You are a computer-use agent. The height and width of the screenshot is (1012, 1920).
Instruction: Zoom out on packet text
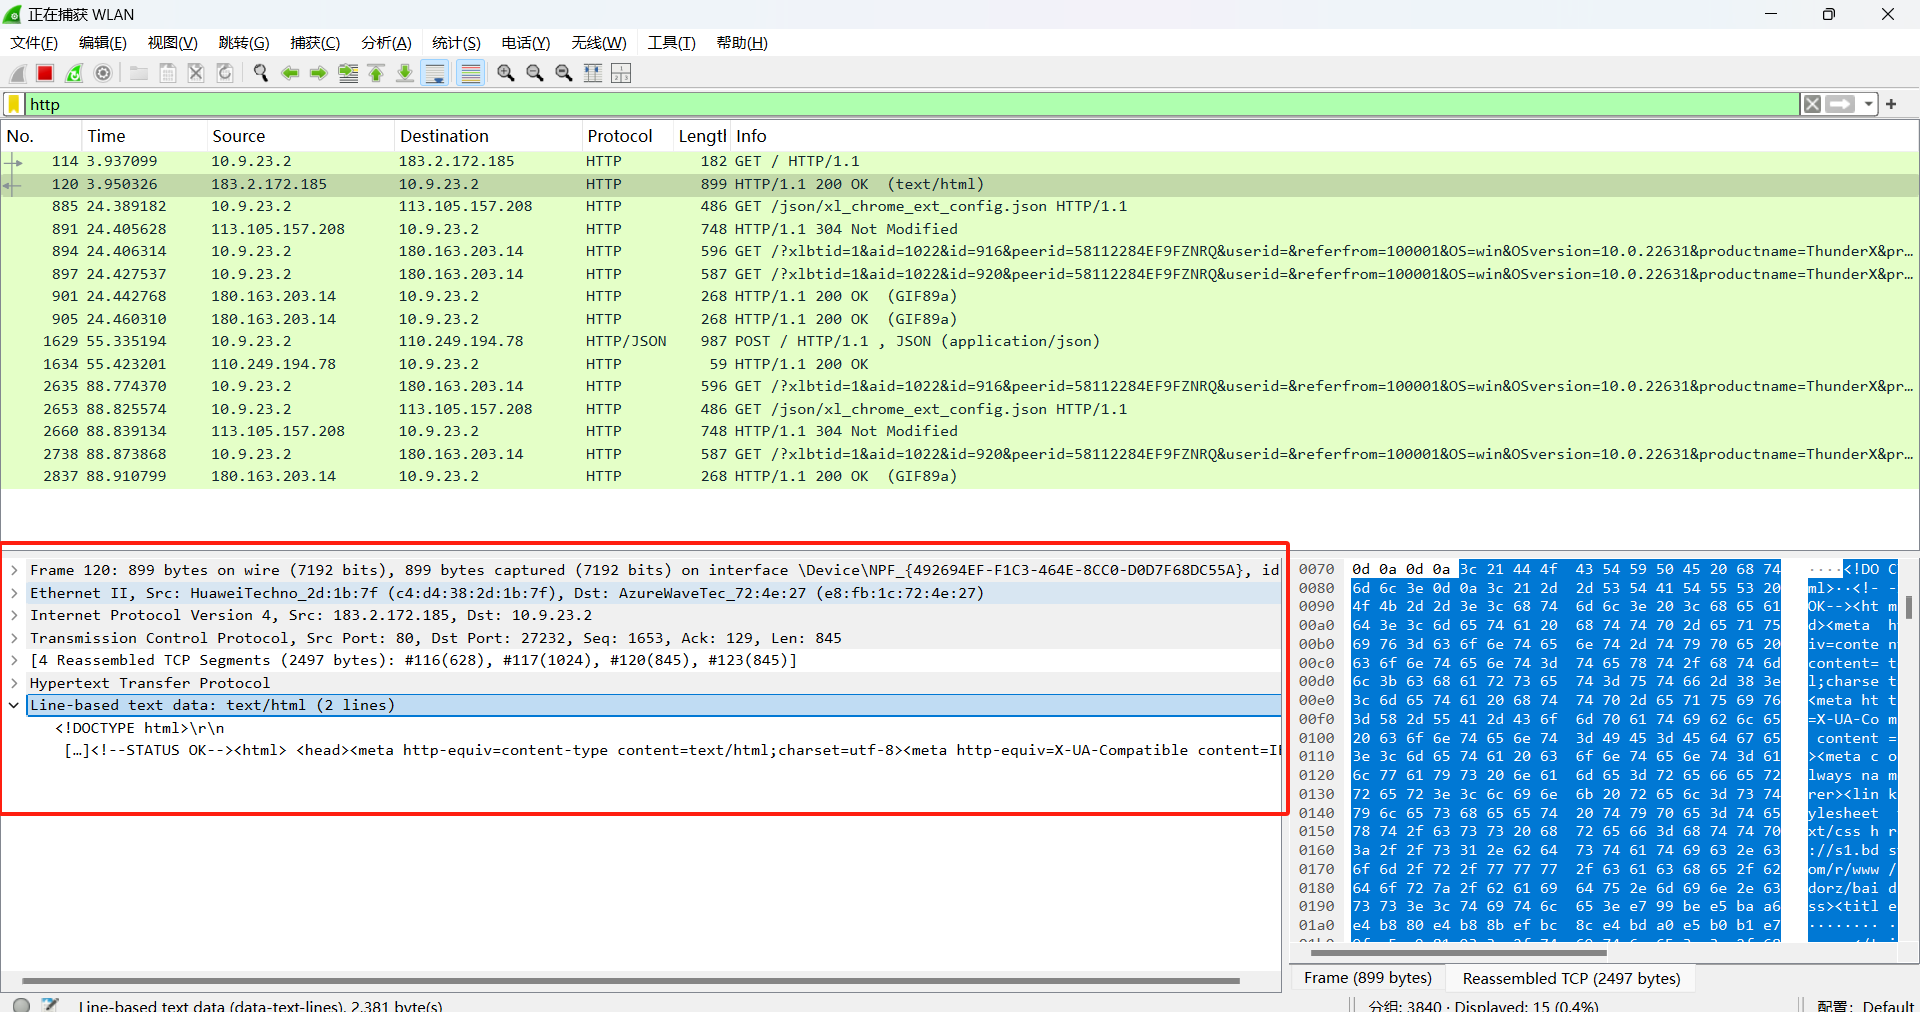point(535,73)
